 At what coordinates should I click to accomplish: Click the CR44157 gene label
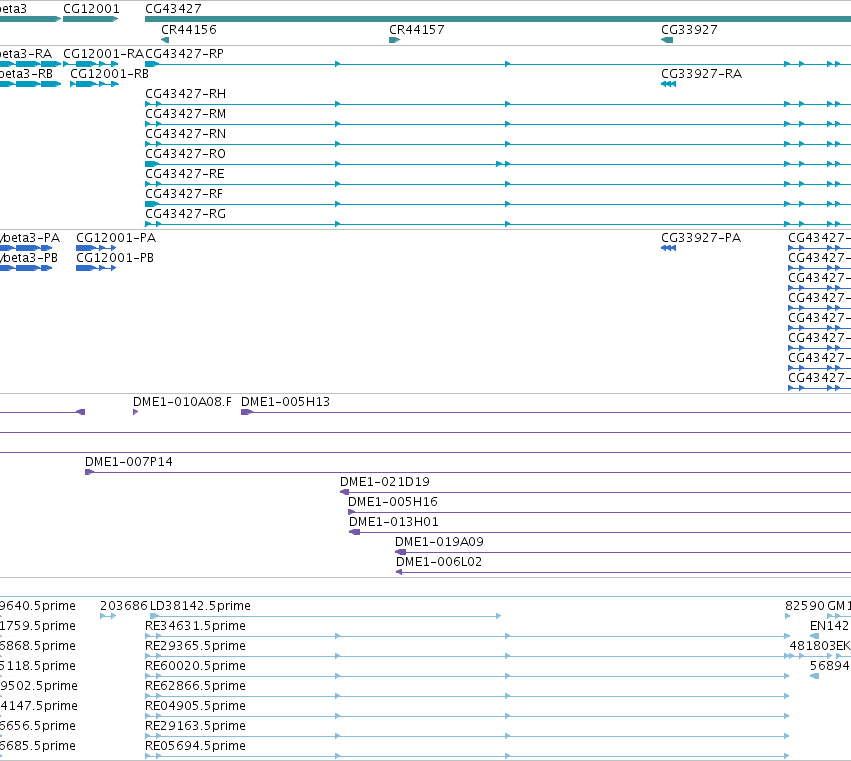point(417,30)
